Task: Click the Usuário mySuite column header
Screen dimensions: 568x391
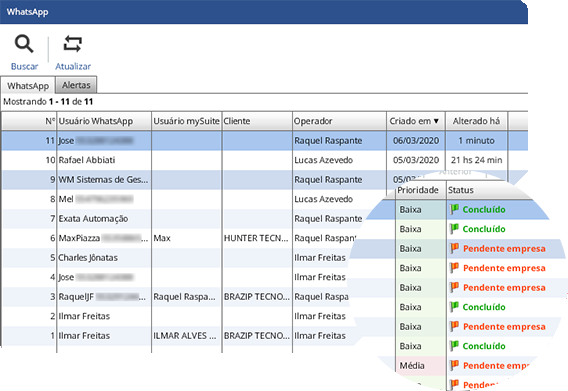Action: click(186, 121)
